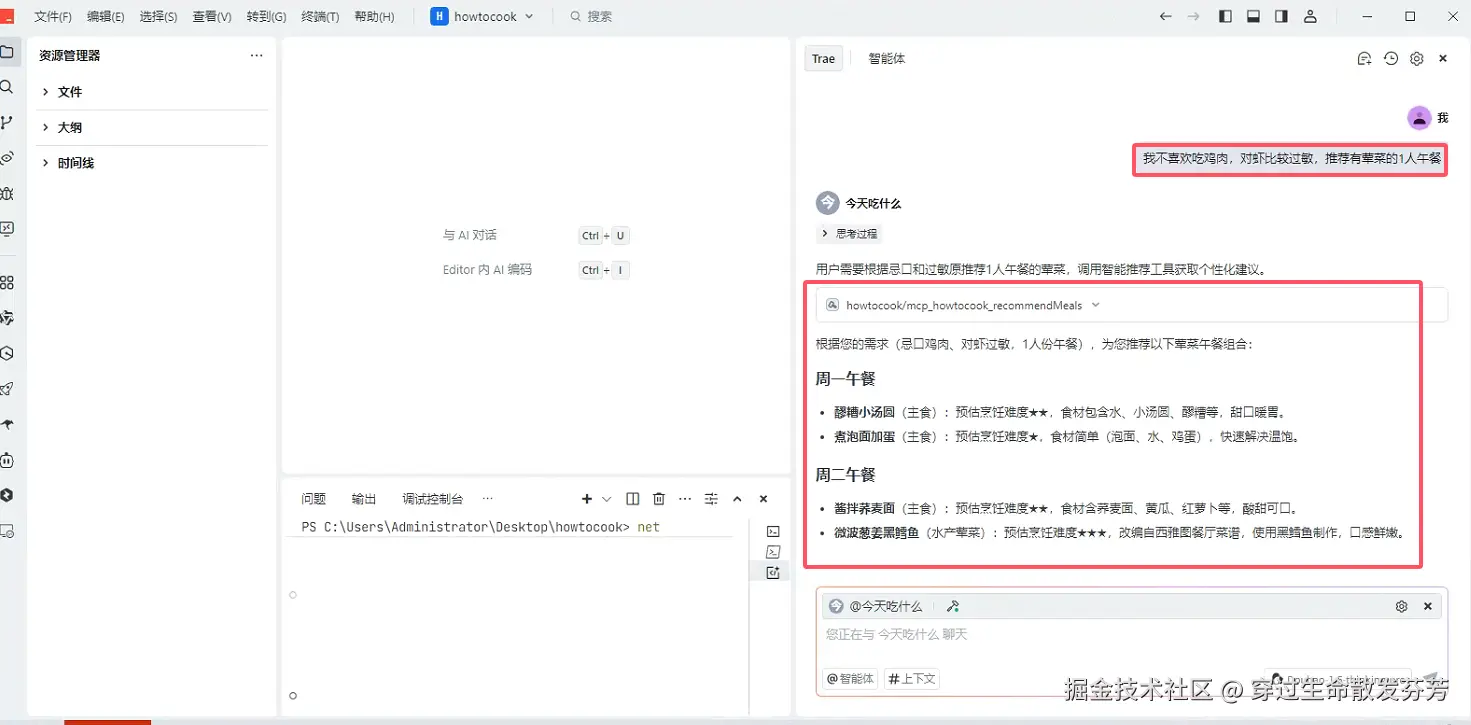Viewport: 1471px width, 725px height.
Task: Open the 文件(F) menu
Action: (x=53, y=17)
